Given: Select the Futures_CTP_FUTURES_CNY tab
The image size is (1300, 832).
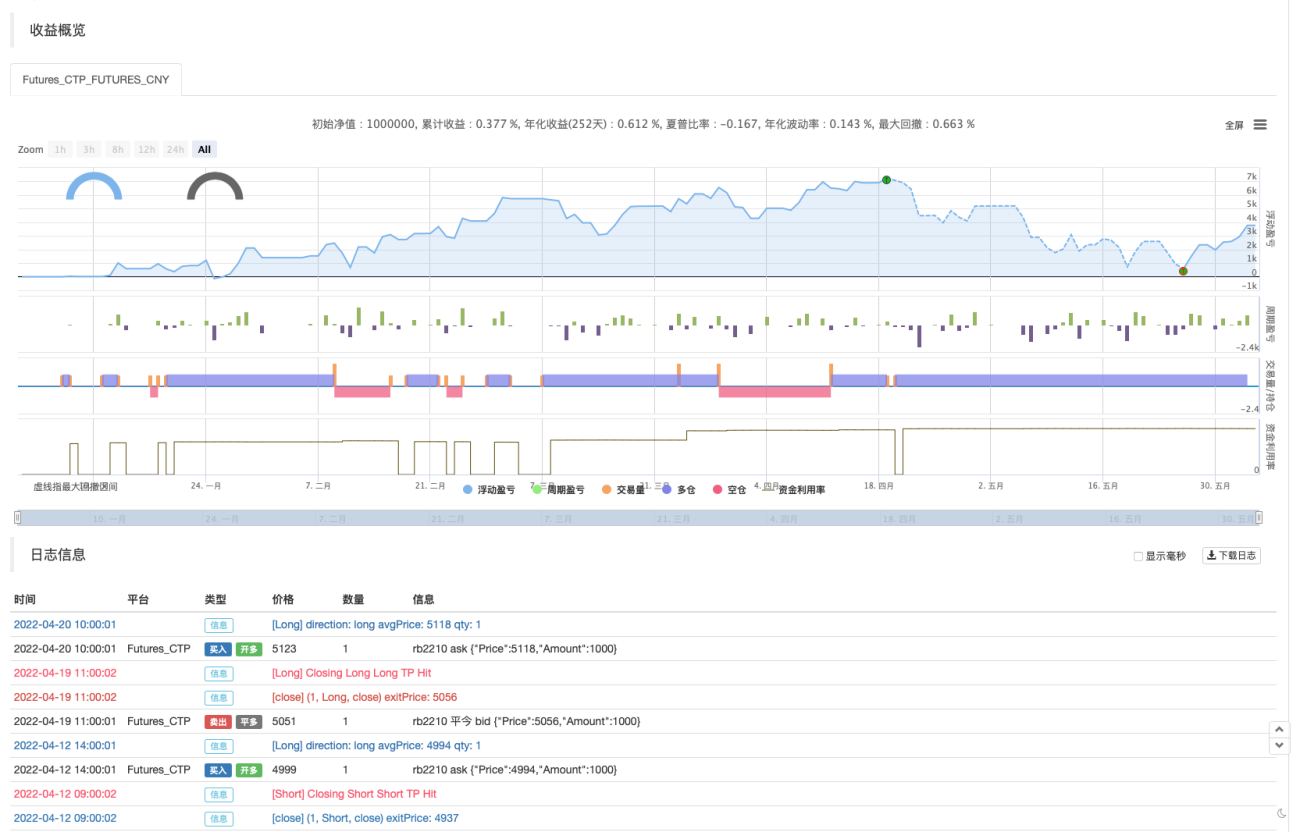Looking at the screenshot, I should 96,79.
